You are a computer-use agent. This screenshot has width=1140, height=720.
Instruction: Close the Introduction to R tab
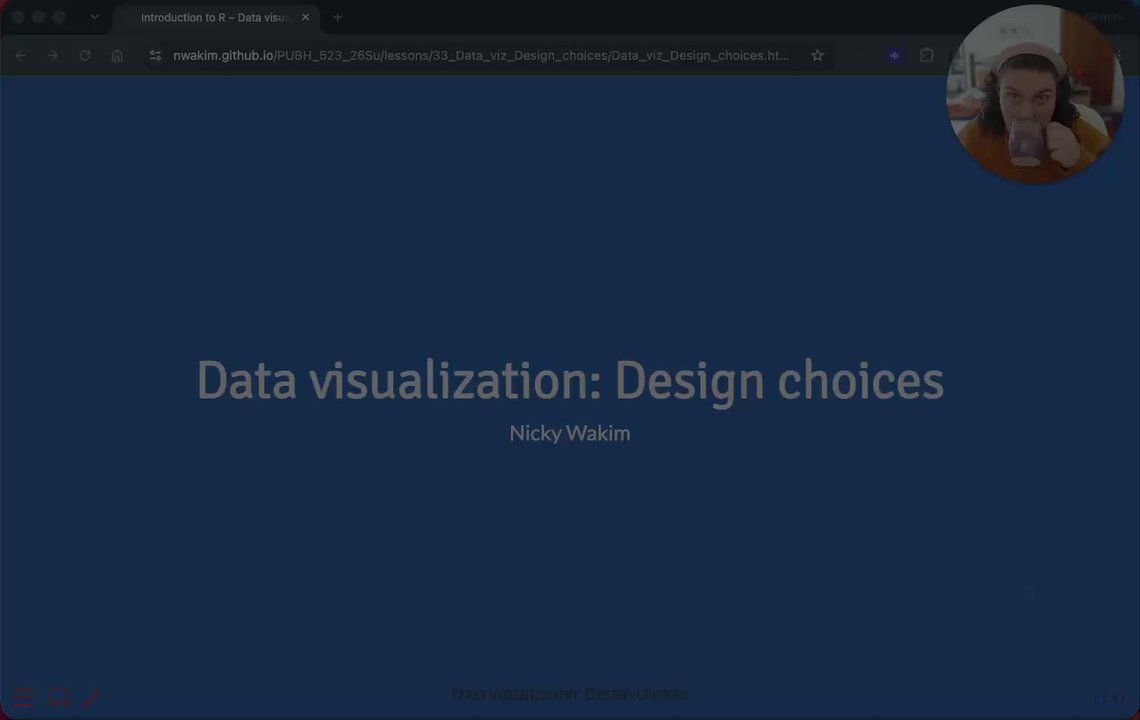click(x=305, y=17)
